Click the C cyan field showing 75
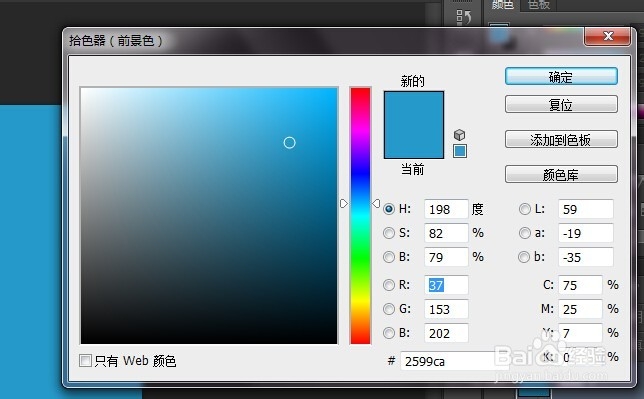644x399 pixels. [580, 285]
